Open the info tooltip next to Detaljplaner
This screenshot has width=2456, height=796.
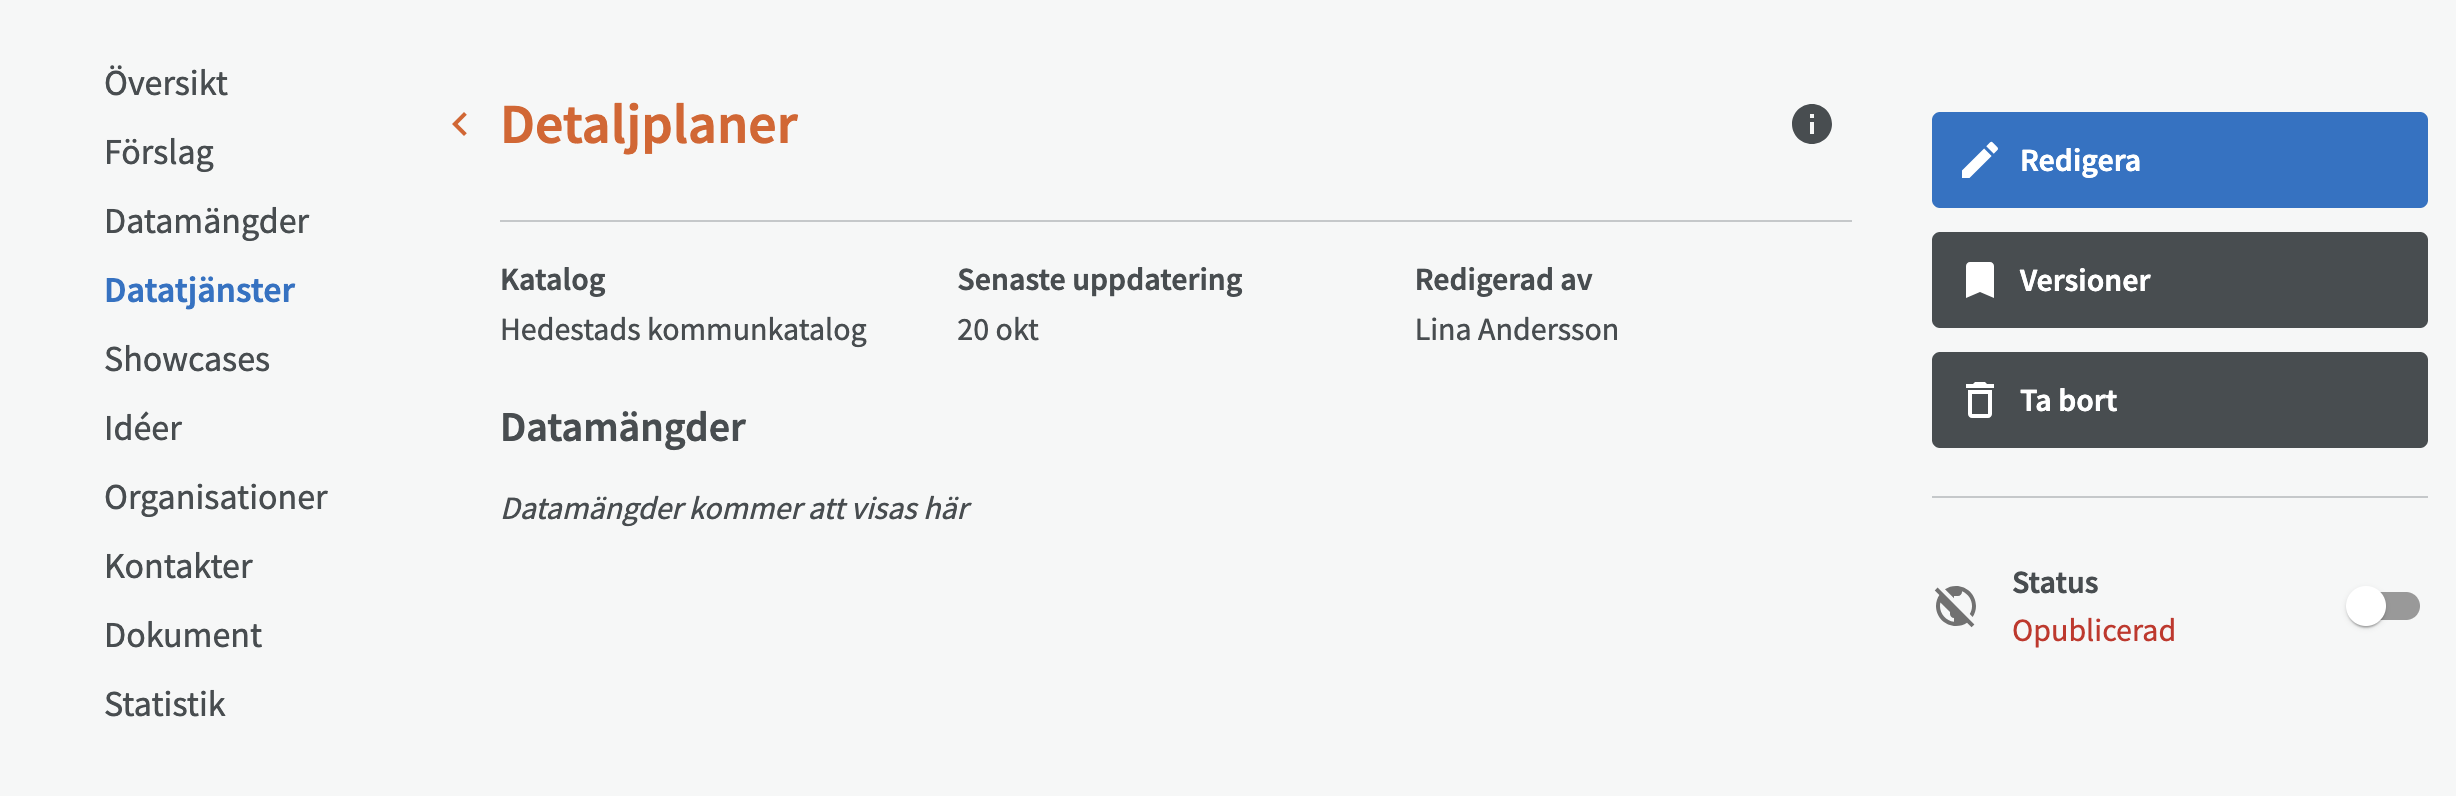pos(1810,124)
